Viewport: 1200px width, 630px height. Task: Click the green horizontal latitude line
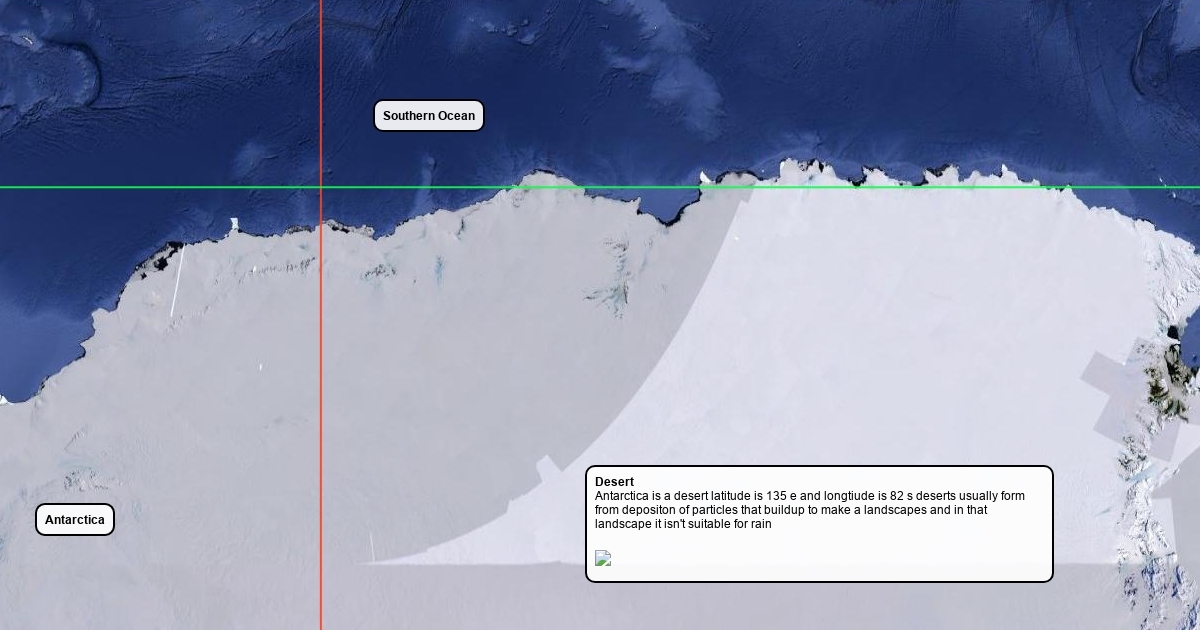click(900, 187)
